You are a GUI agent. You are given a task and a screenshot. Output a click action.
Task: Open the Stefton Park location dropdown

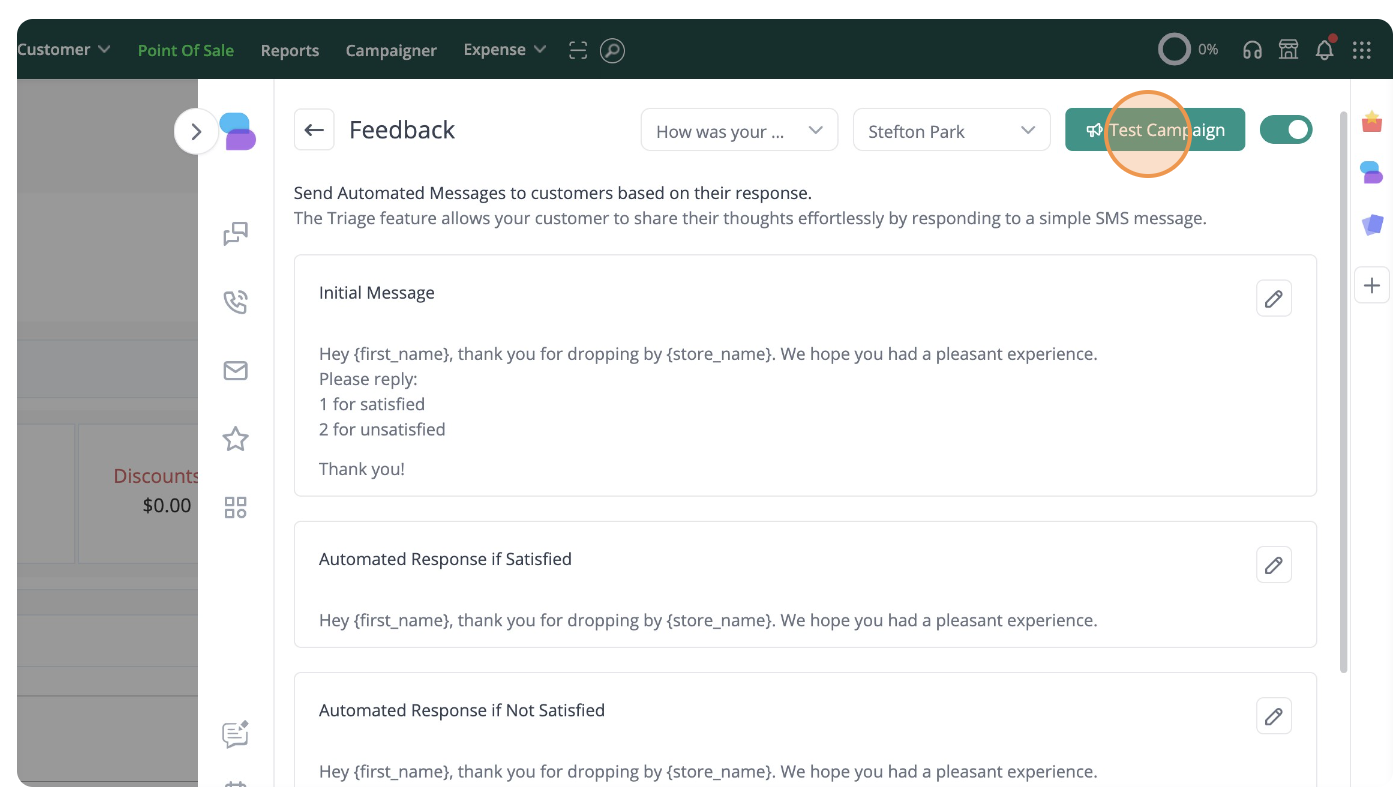click(x=951, y=131)
